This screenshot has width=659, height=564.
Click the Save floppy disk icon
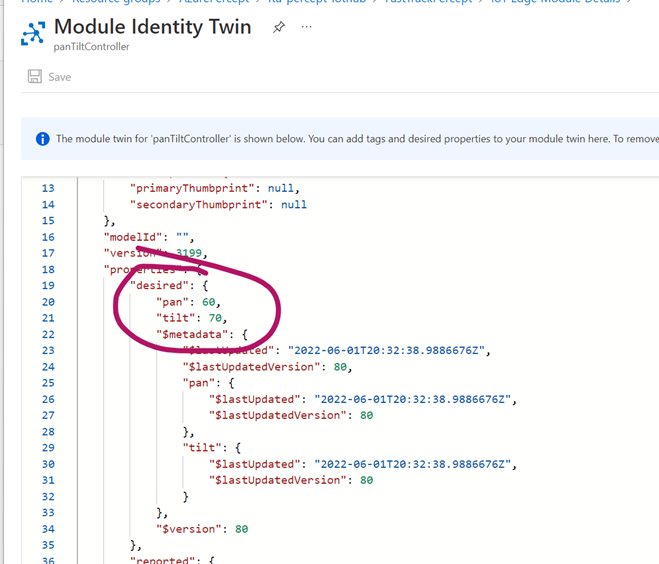tap(35, 76)
